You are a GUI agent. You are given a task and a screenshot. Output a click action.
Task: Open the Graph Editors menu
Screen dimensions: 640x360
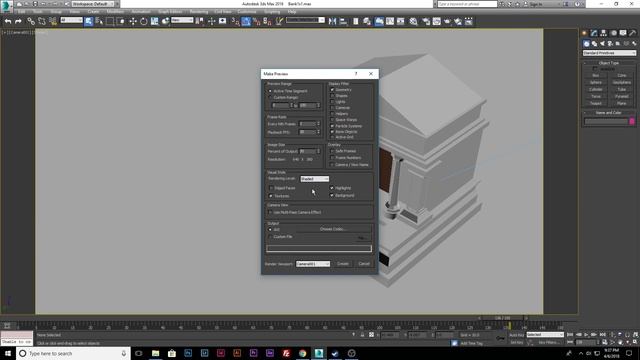click(170, 12)
